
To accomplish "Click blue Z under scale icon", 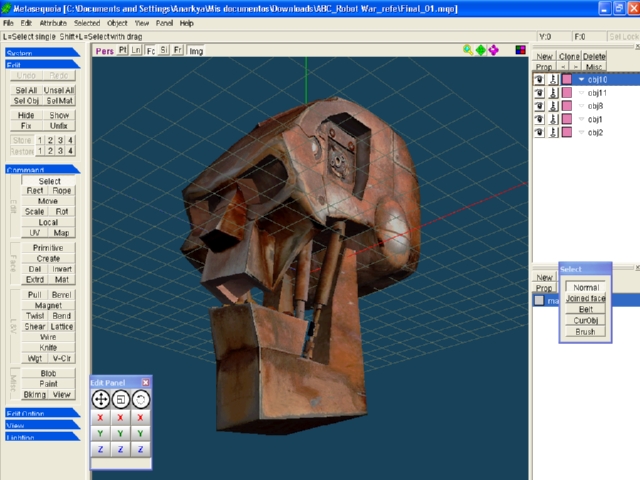I will (120, 449).
